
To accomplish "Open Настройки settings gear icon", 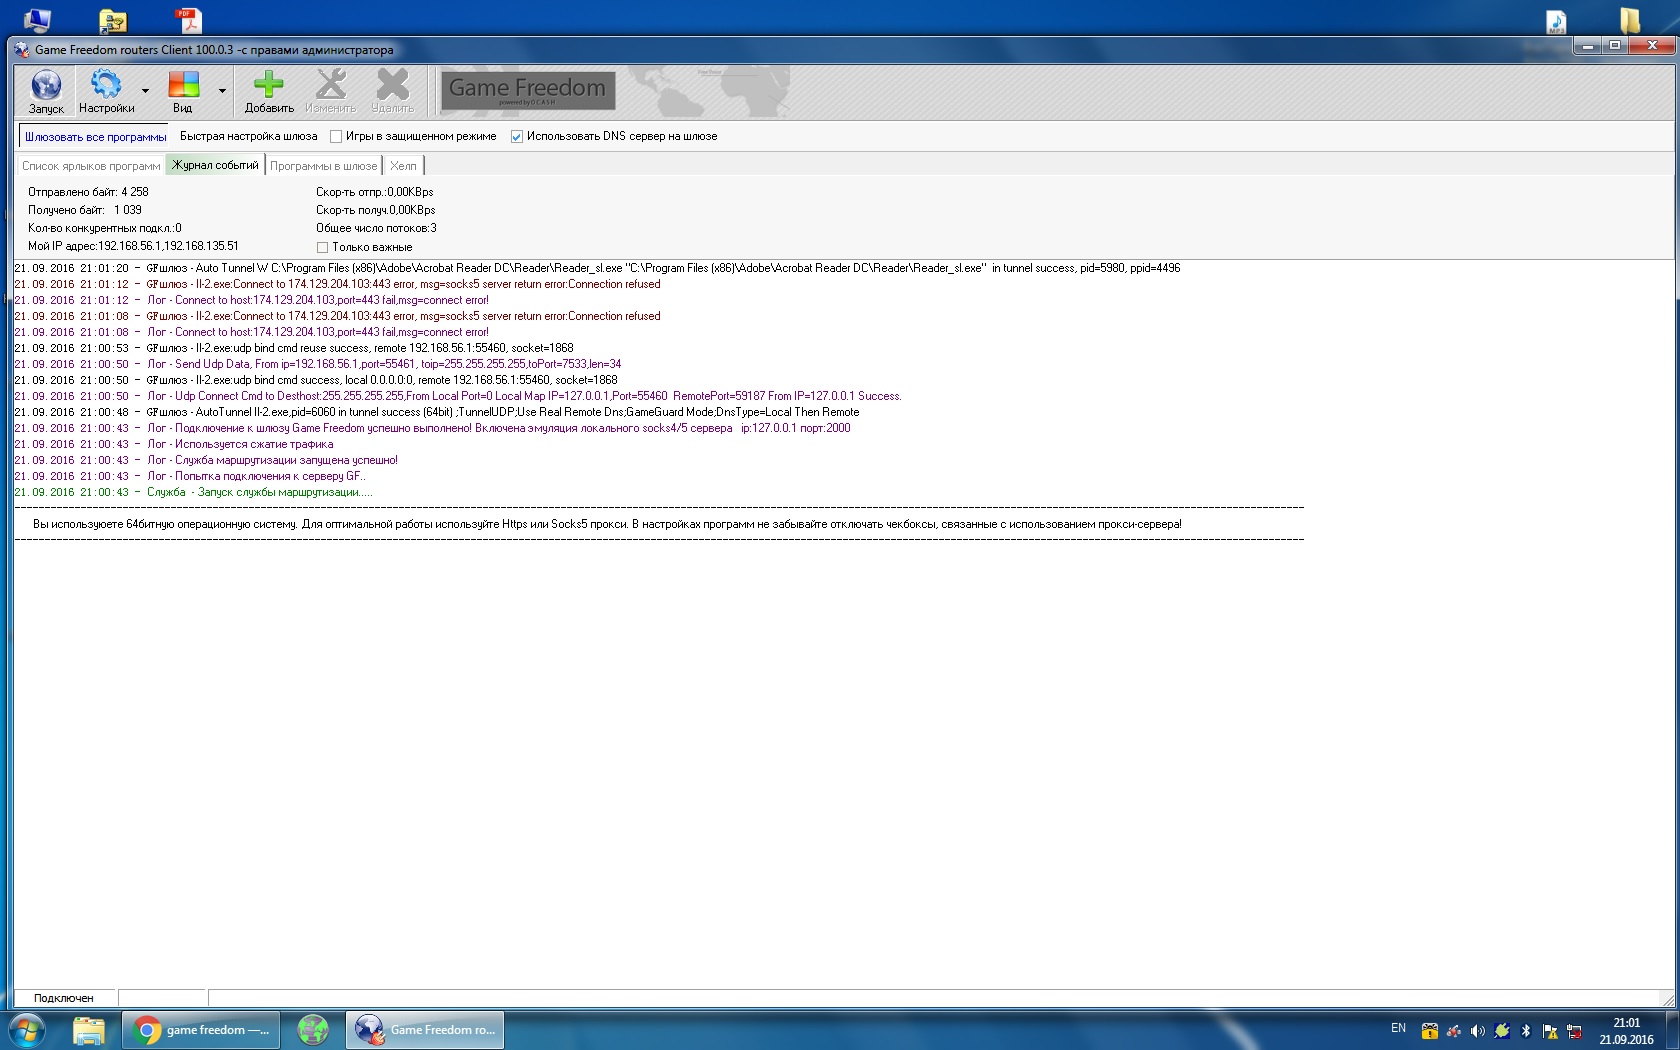I will click(106, 86).
